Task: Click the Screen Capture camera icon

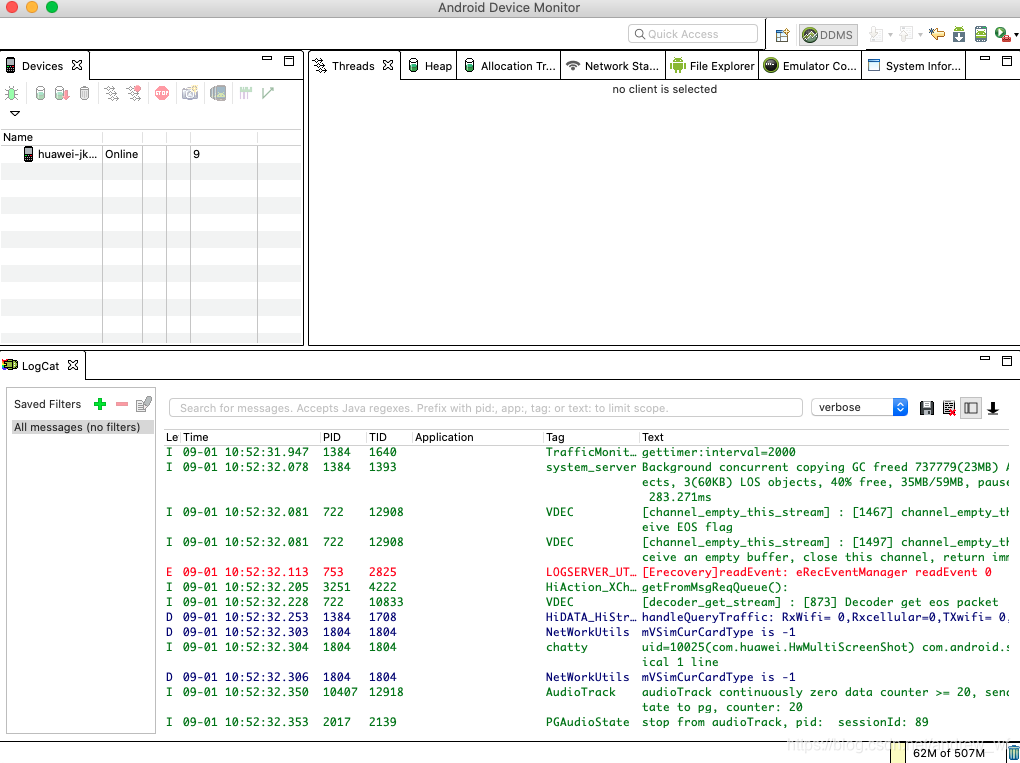Action: pos(190,93)
